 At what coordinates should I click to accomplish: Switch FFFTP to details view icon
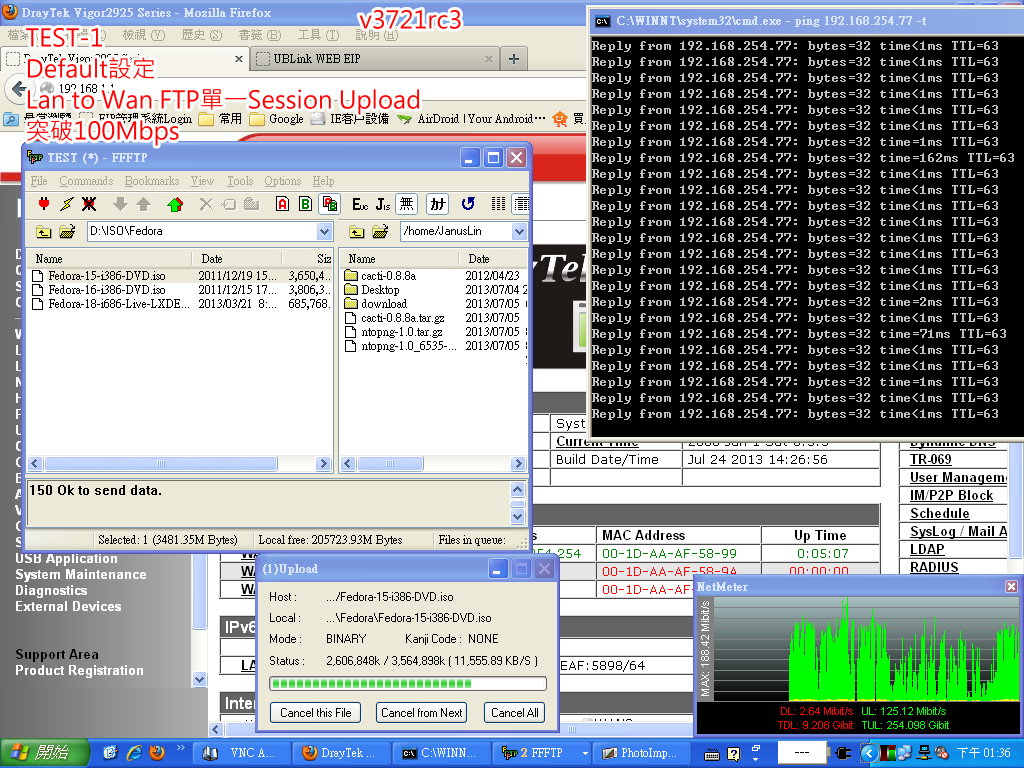coord(520,204)
